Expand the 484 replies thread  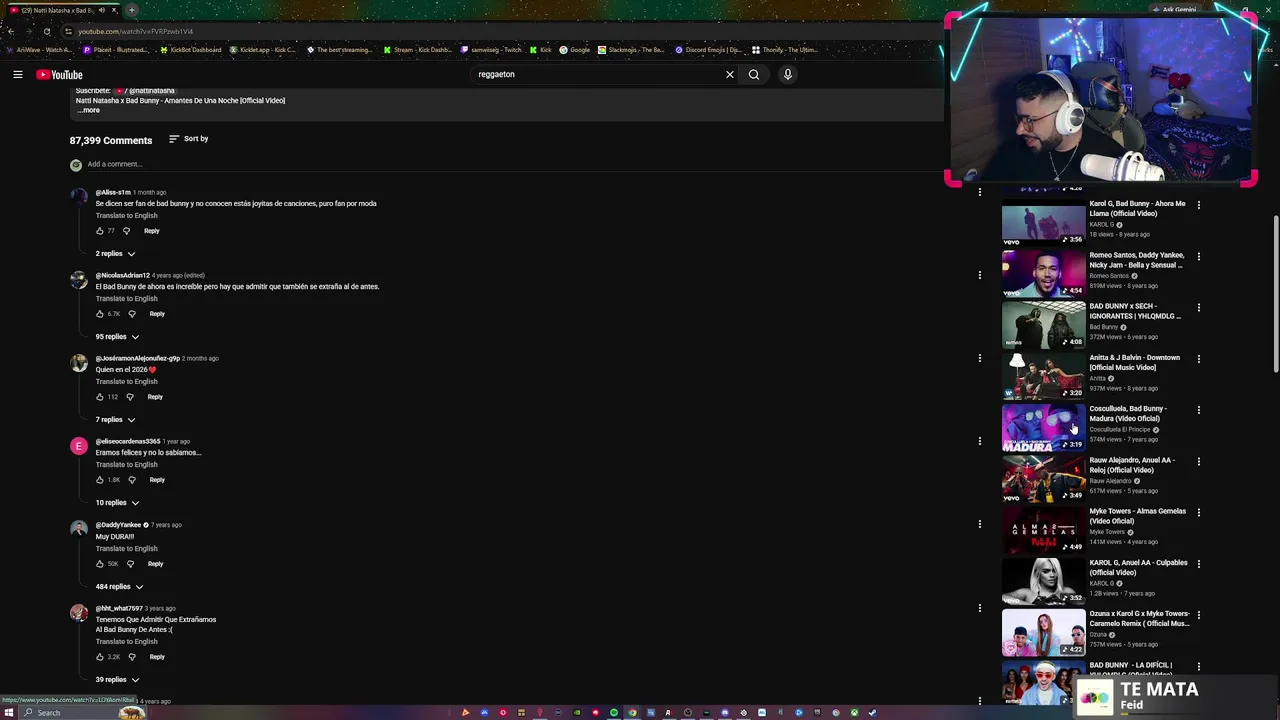click(x=119, y=587)
